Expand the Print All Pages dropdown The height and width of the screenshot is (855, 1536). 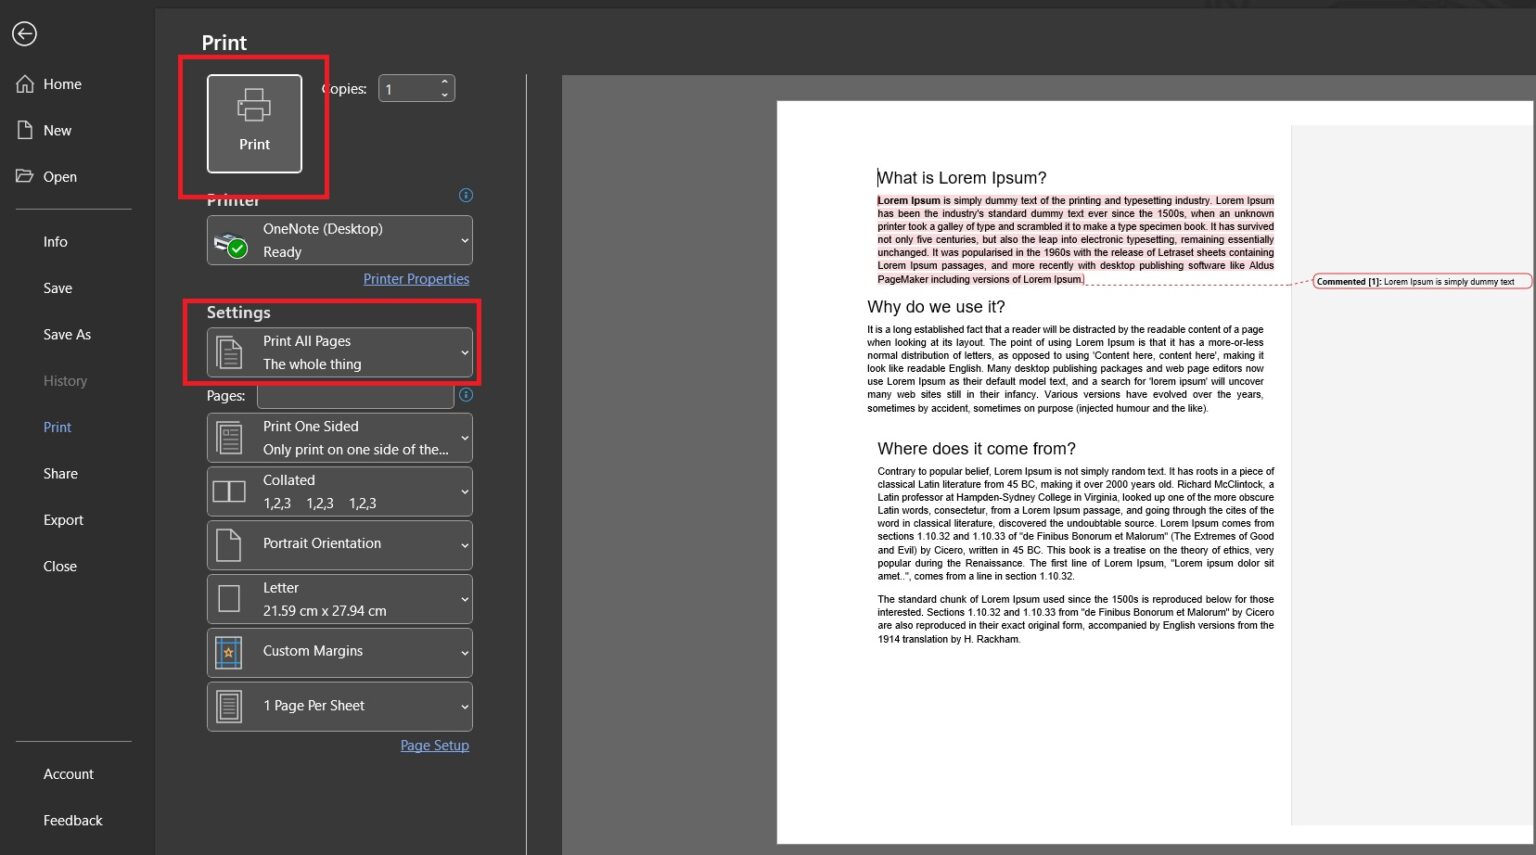tap(463, 352)
